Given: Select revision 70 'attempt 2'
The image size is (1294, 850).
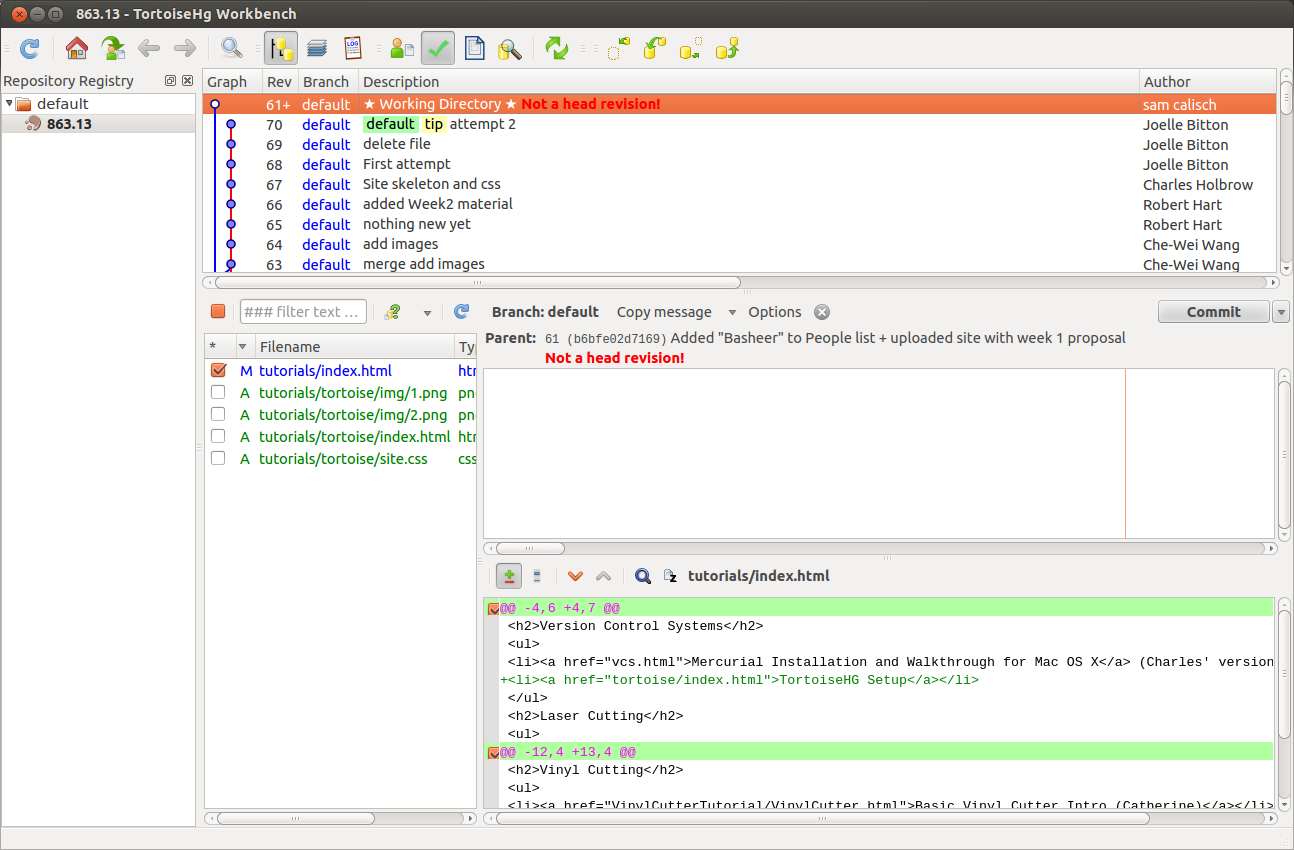Looking at the screenshot, I should [739, 124].
